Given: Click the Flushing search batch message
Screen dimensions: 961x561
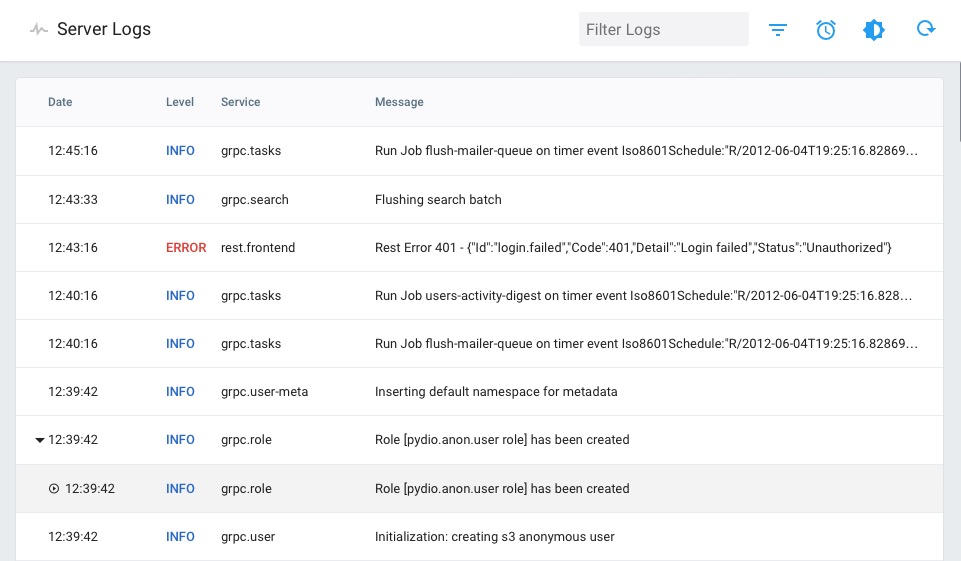Looking at the screenshot, I should click(438, 200).
